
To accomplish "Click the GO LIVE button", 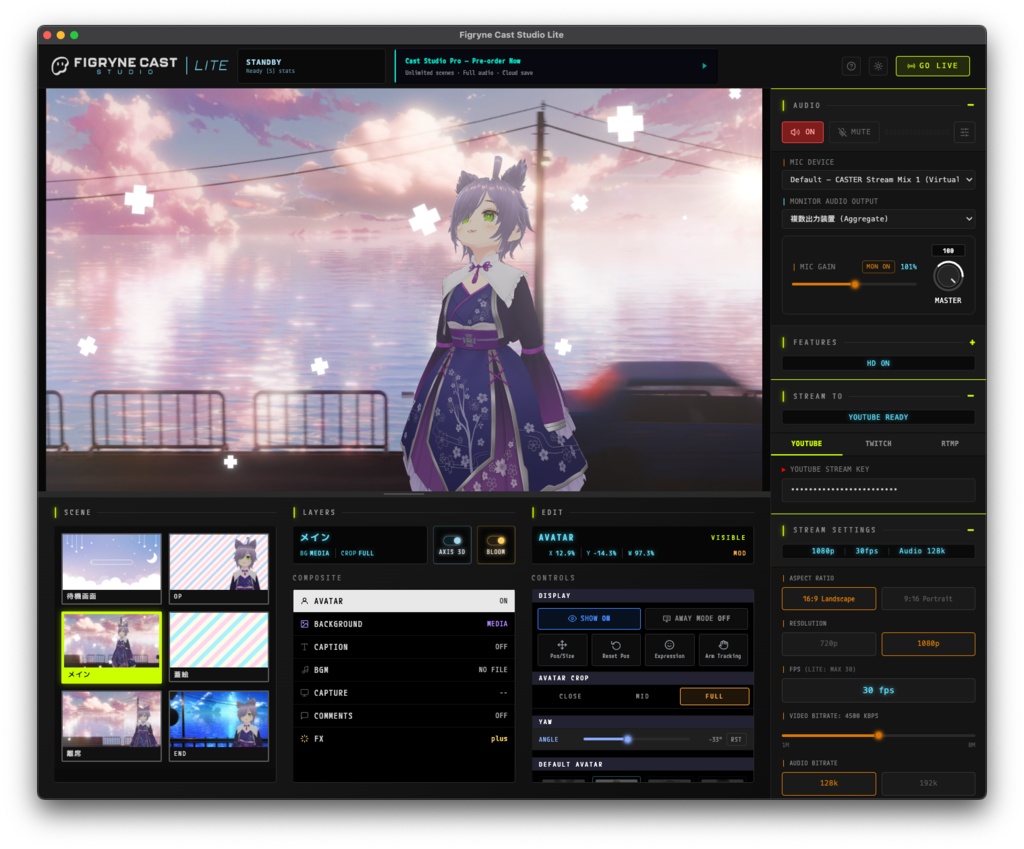I will (x=933, y=66).
